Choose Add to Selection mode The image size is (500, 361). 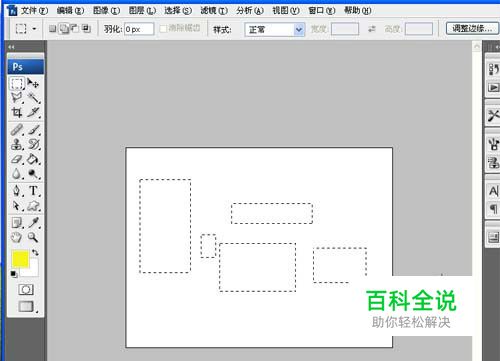(64, 29)
